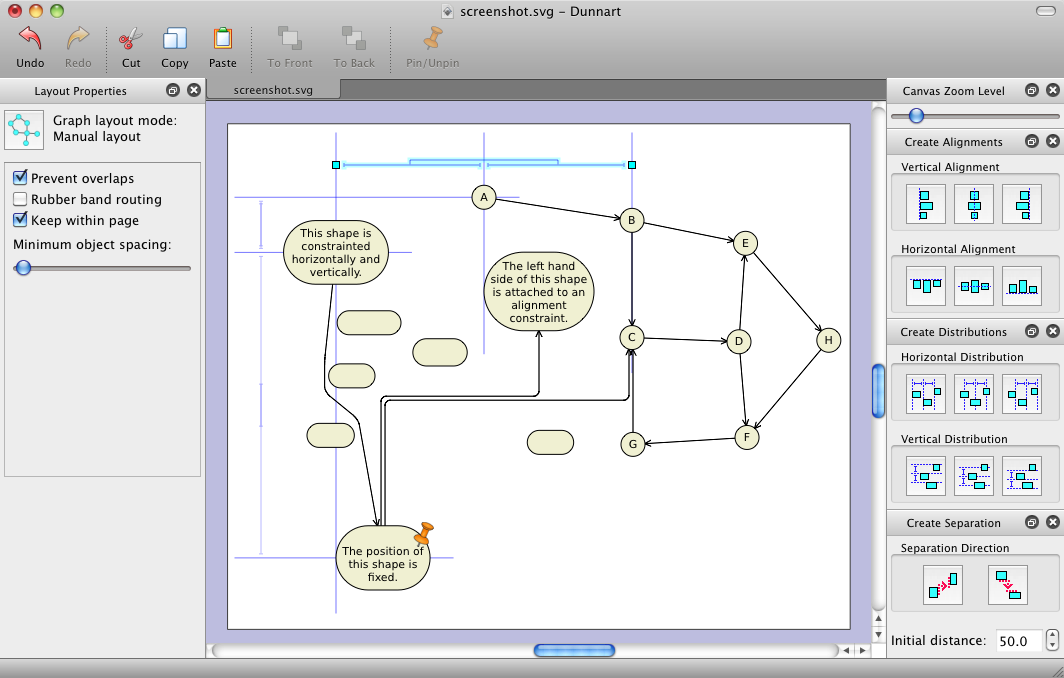Image resolution: width=1064 pixels, height=678 pixels.
Task: Close the Create Separation panel
Action: 1052,523
